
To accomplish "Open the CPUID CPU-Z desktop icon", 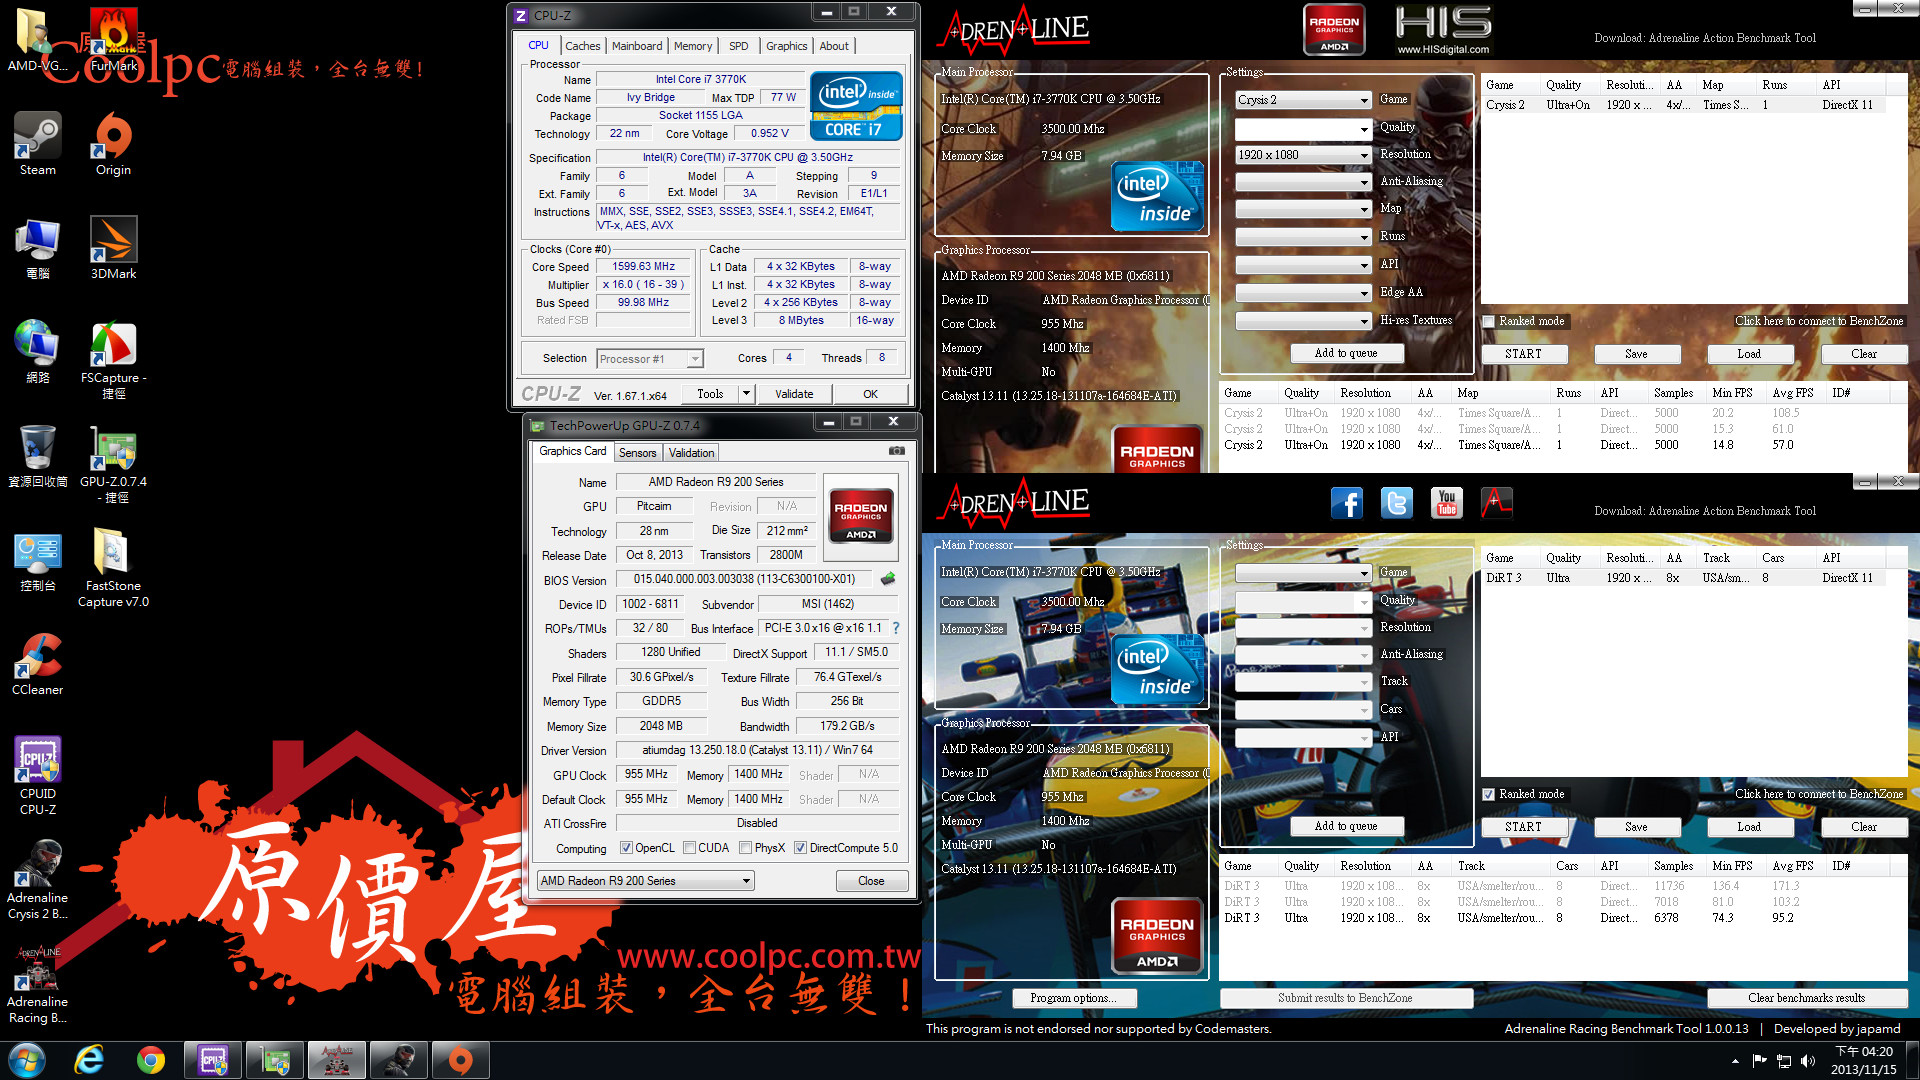I will click(x=37, y=776).
